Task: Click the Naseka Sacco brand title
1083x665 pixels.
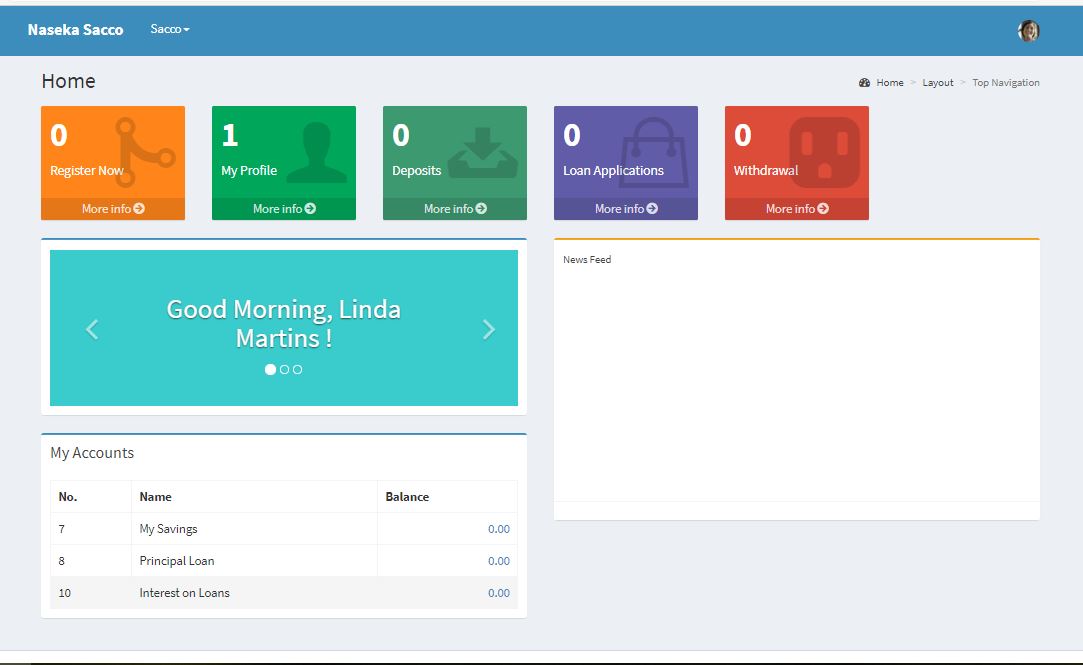Action: 75,30
